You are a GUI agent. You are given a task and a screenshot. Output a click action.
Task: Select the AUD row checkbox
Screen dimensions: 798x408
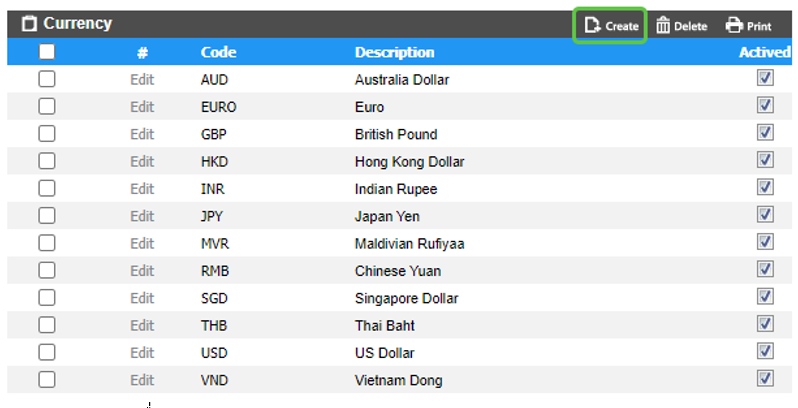(47, 79)
